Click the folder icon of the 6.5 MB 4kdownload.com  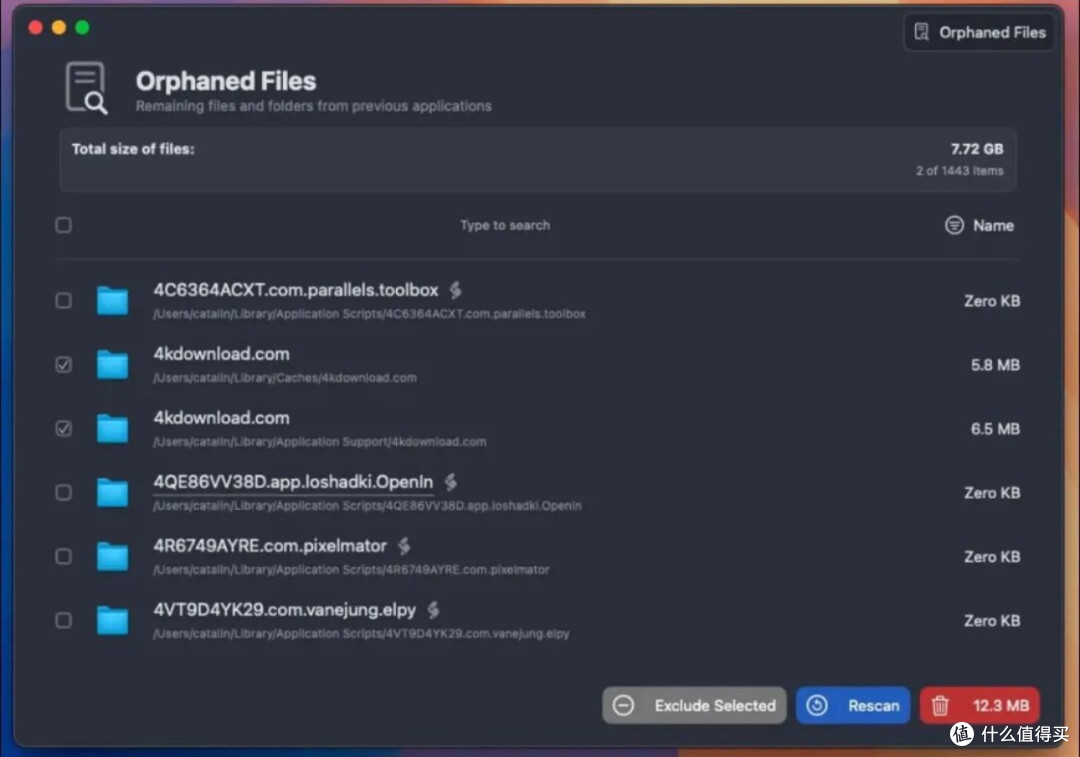pos(112,428)
